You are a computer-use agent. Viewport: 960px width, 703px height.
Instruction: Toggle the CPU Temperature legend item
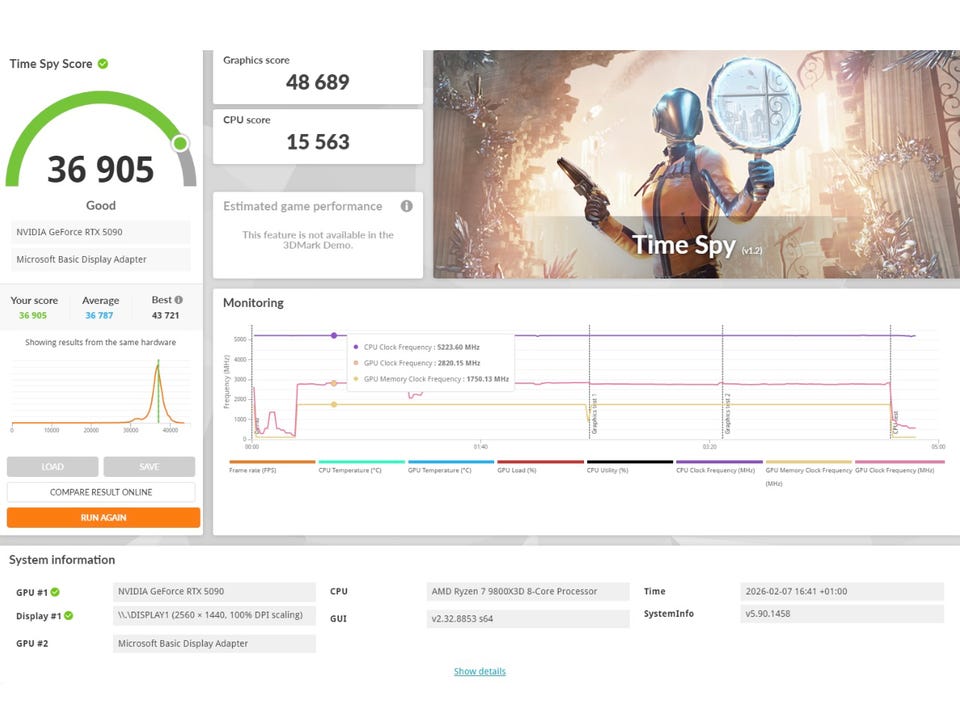point(361,467)
